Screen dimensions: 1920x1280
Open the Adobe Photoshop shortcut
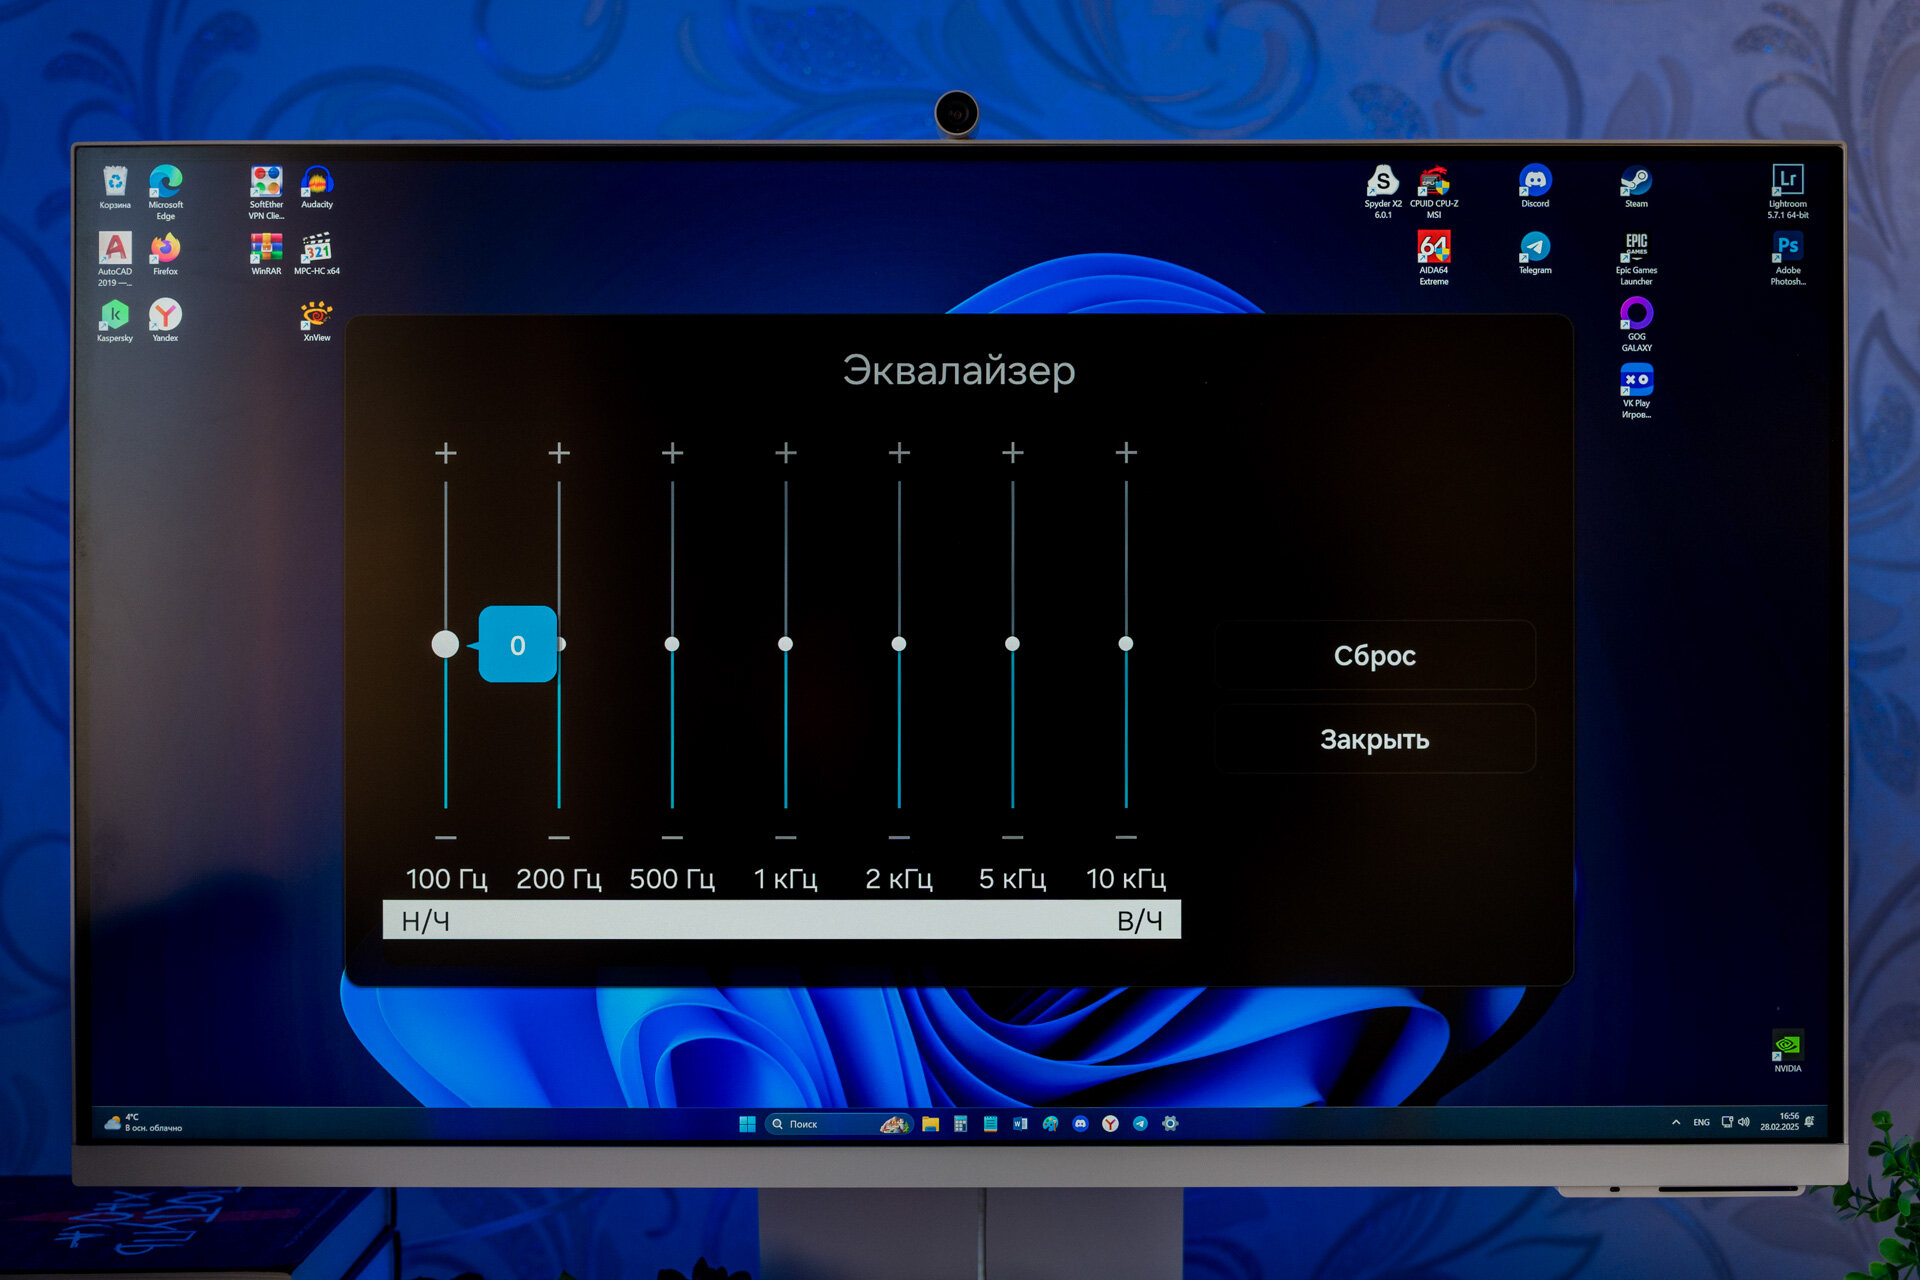pyautogui.click(x=1788, y=258)
